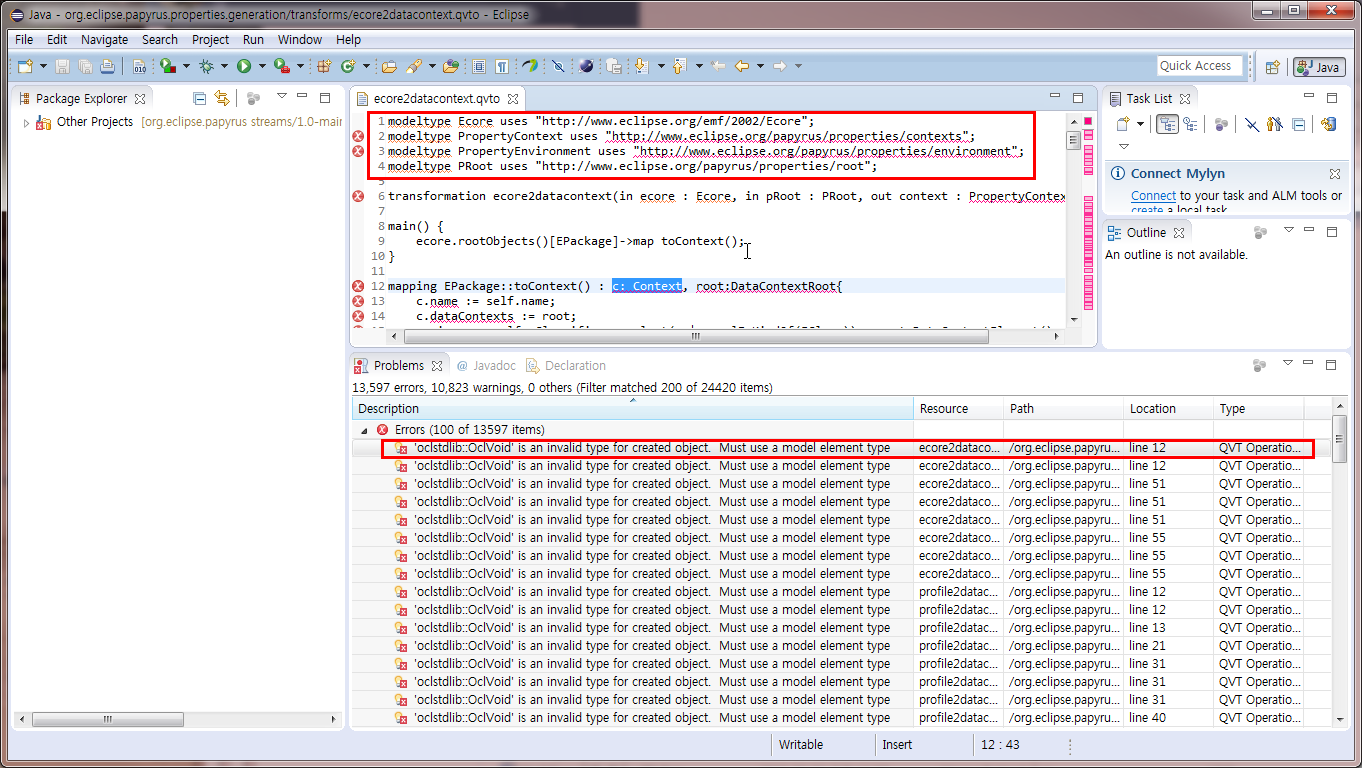Screen dimensions: 1362x768
Task: Toggle Focus on Workweek in Task List
Action: tap(1221, 124)
